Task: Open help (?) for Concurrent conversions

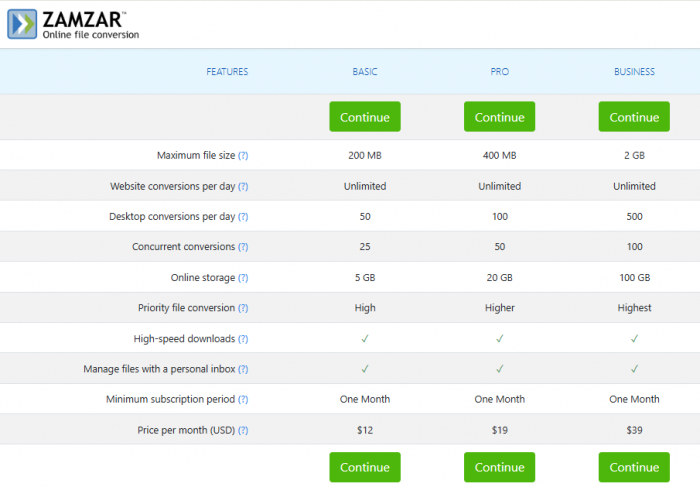Action: pos(243,247)
